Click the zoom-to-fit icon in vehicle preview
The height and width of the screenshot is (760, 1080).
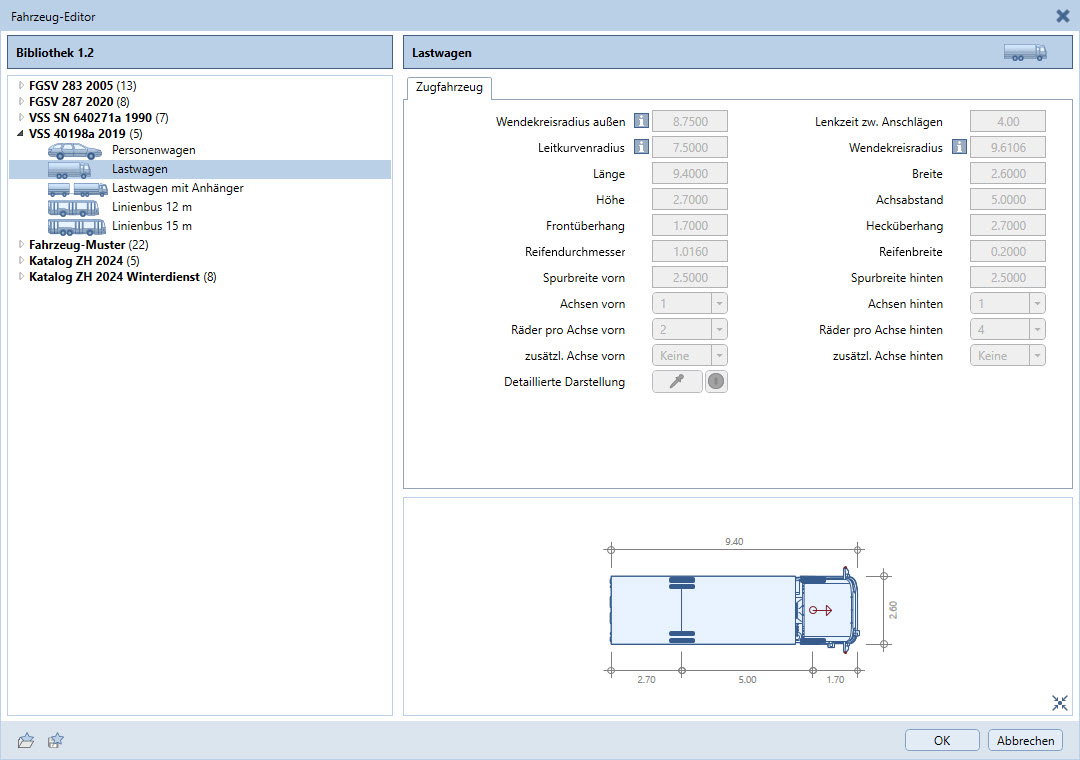(1060, 703)
